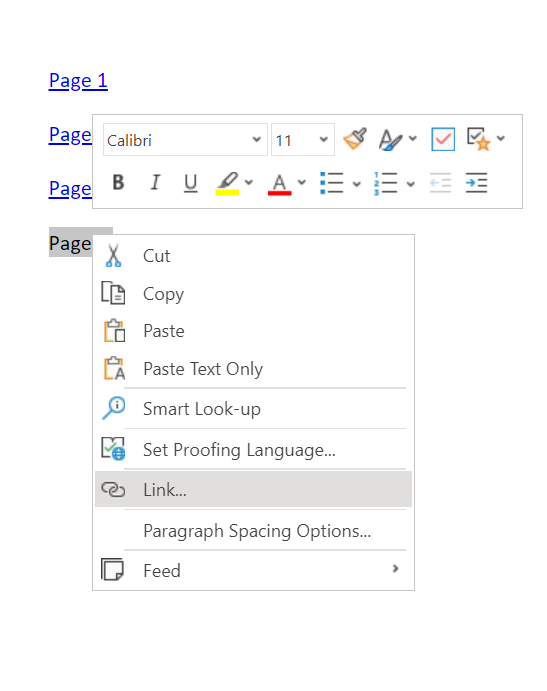The height and width of the screenshot is (691, 547).
Task: Expand the Feed submenu arrow
Action: pos(395,568)
